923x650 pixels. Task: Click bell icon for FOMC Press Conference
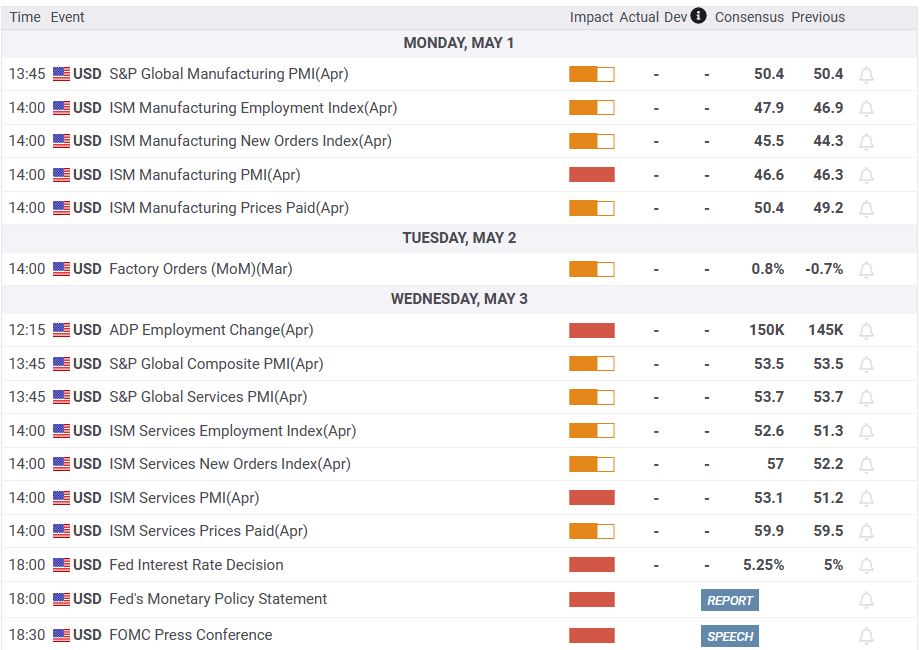click(x=866, y=636)
